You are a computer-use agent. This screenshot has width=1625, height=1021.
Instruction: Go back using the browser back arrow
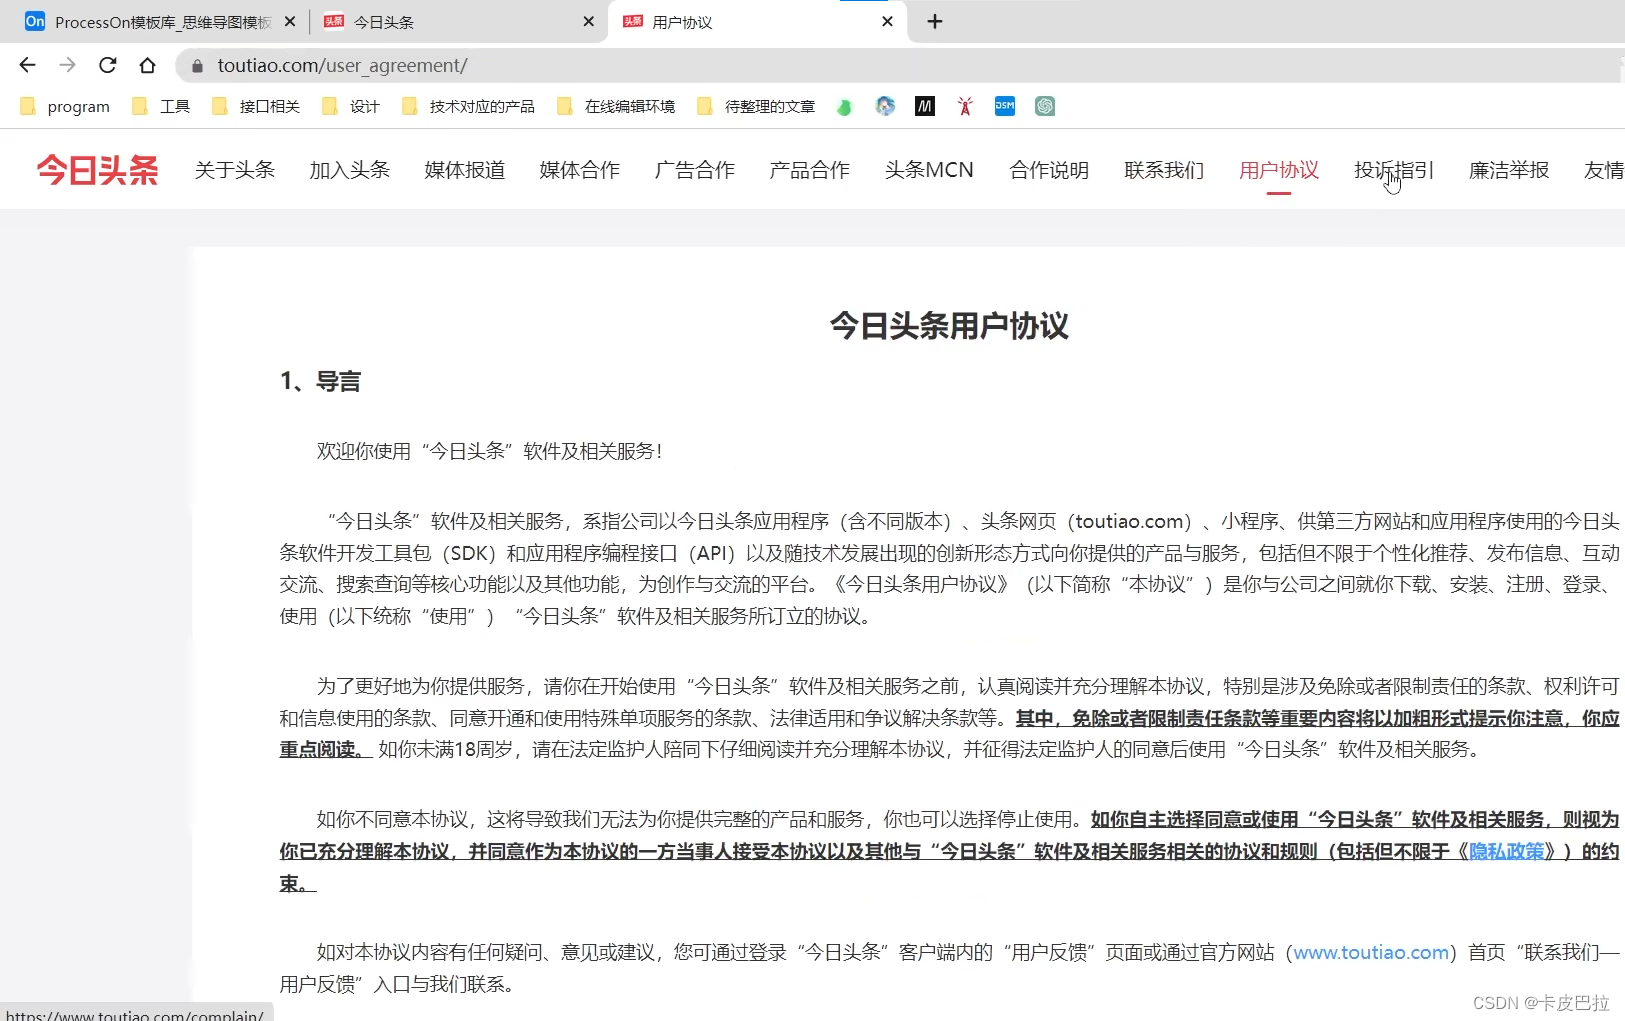pyautogui.click(x=27, y=65)
